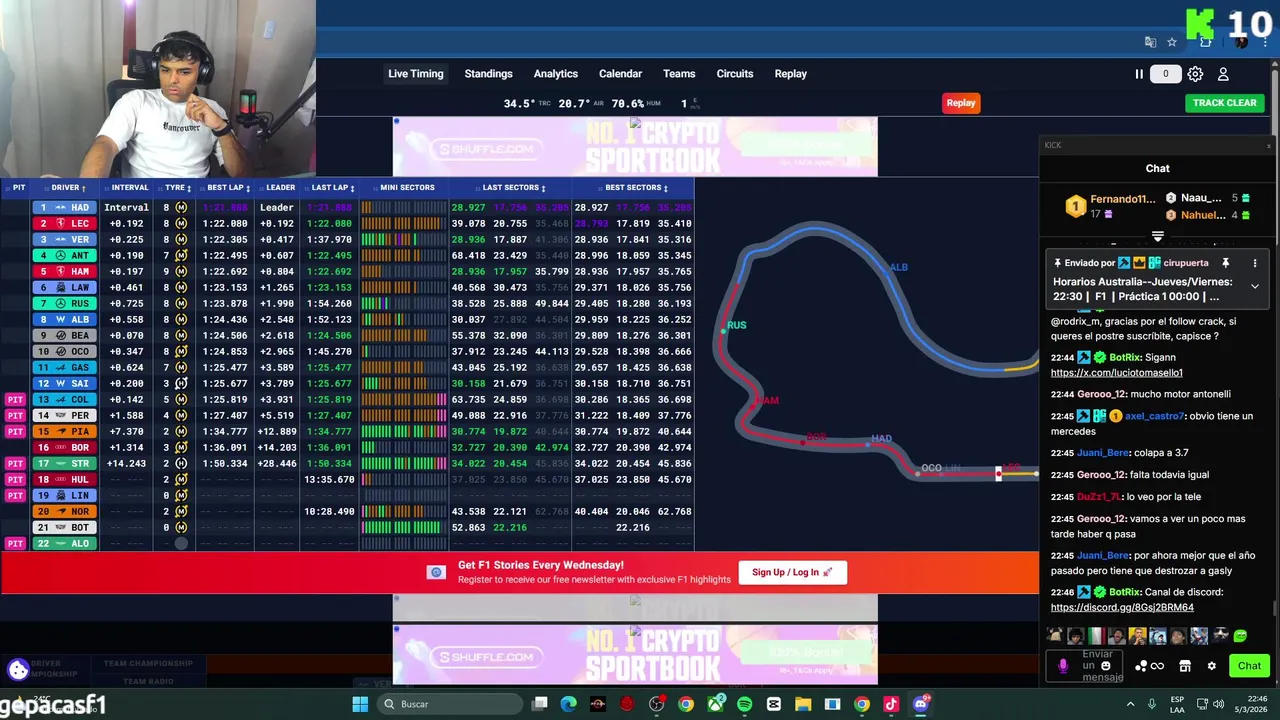Select driver LEC in the timing table
This screenshot has width=1280, height=720.
pyautogui.click(x=63, y=223)
